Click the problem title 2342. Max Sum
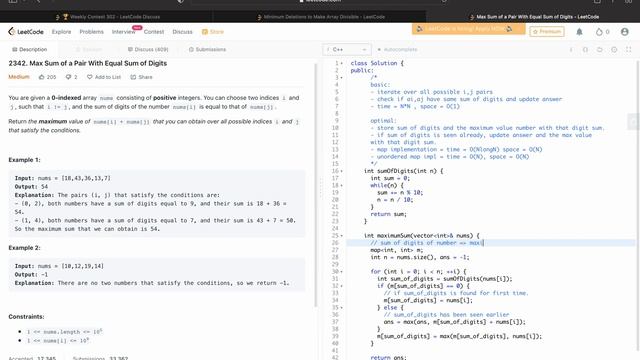This screenshot has width=640, height=360. 87,63
